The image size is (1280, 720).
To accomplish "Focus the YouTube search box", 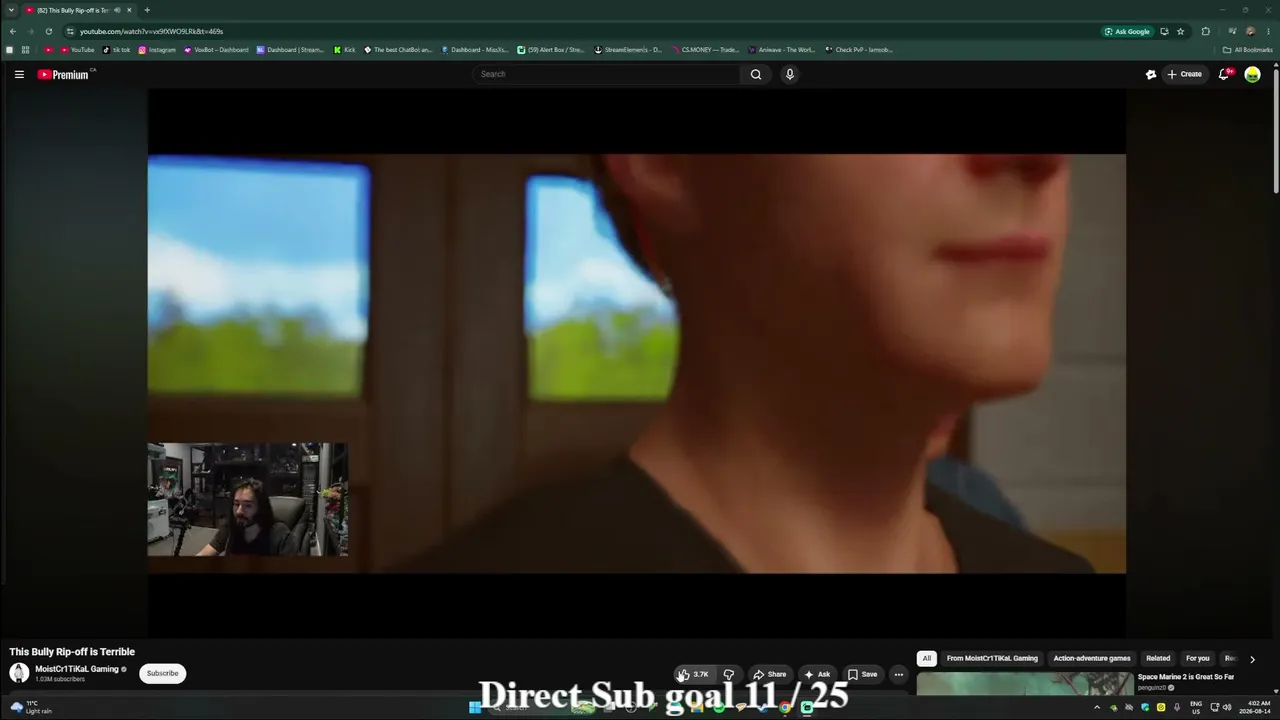I will click(x=606, y=74).
